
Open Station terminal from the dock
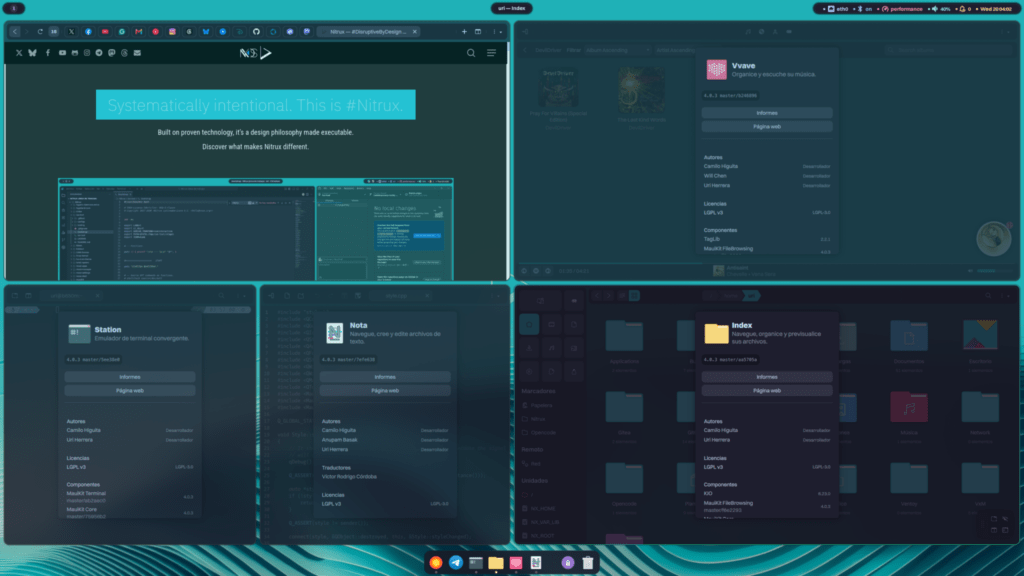pos(476,563)
